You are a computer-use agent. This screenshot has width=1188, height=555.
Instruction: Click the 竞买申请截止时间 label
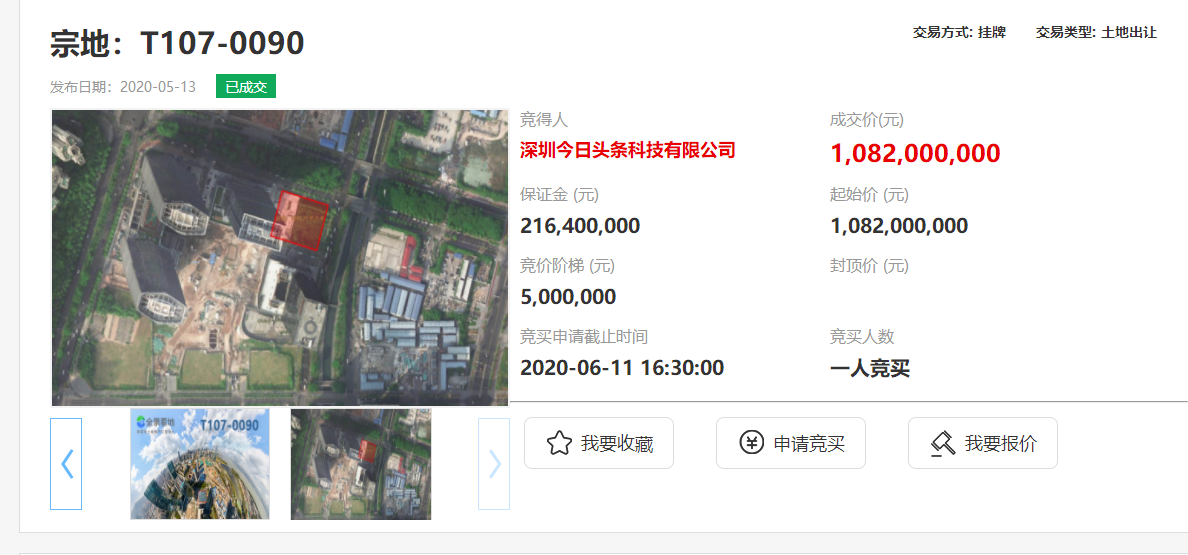point(583,337)
